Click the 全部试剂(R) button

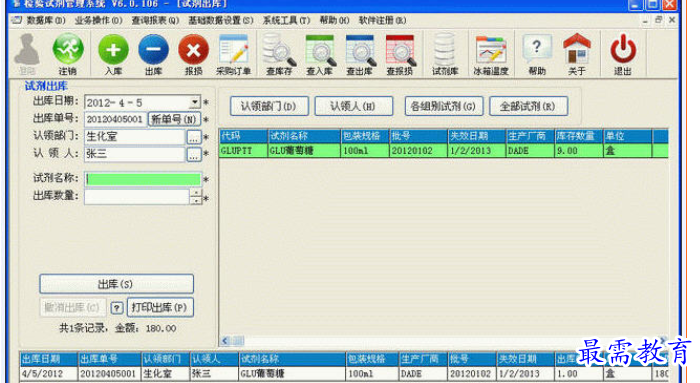tap(528, 106)
